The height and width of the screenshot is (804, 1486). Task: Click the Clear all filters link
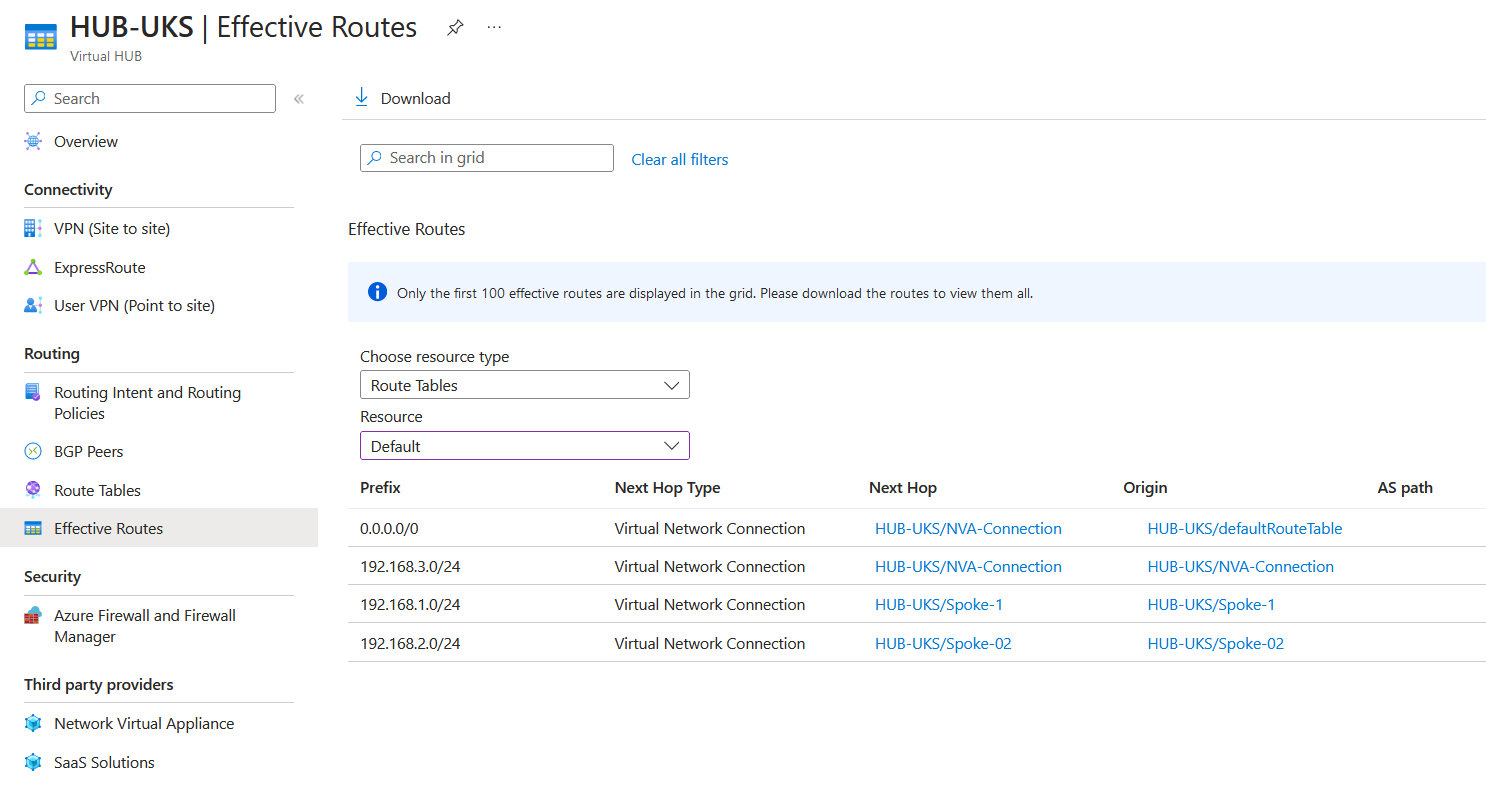coord(680,159)
